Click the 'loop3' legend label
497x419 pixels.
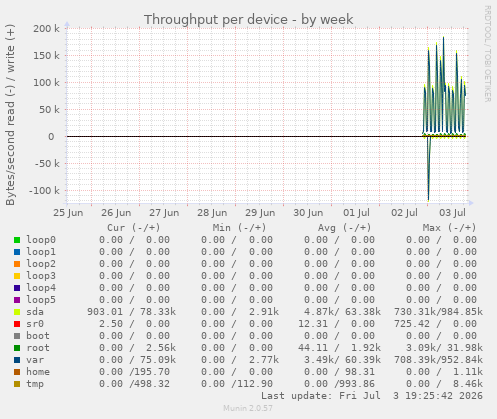pos(41,276)
